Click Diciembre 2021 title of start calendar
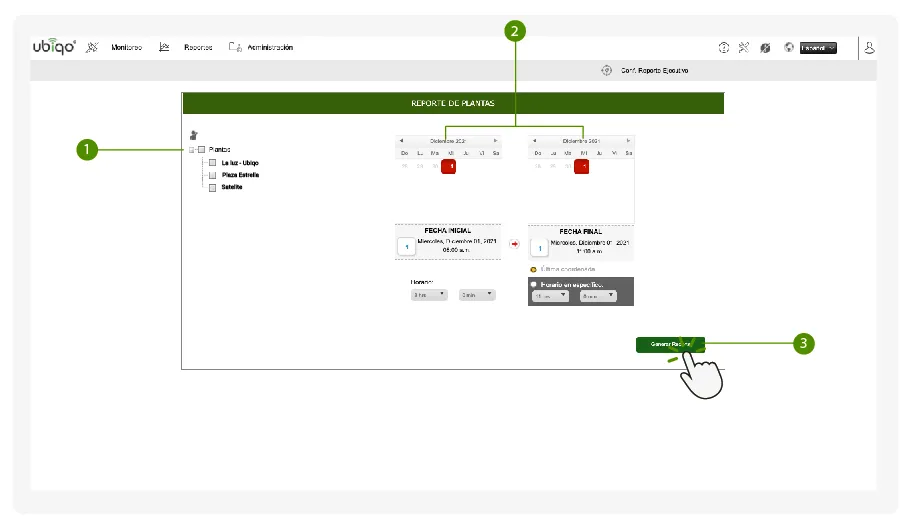 coord(448,141)
